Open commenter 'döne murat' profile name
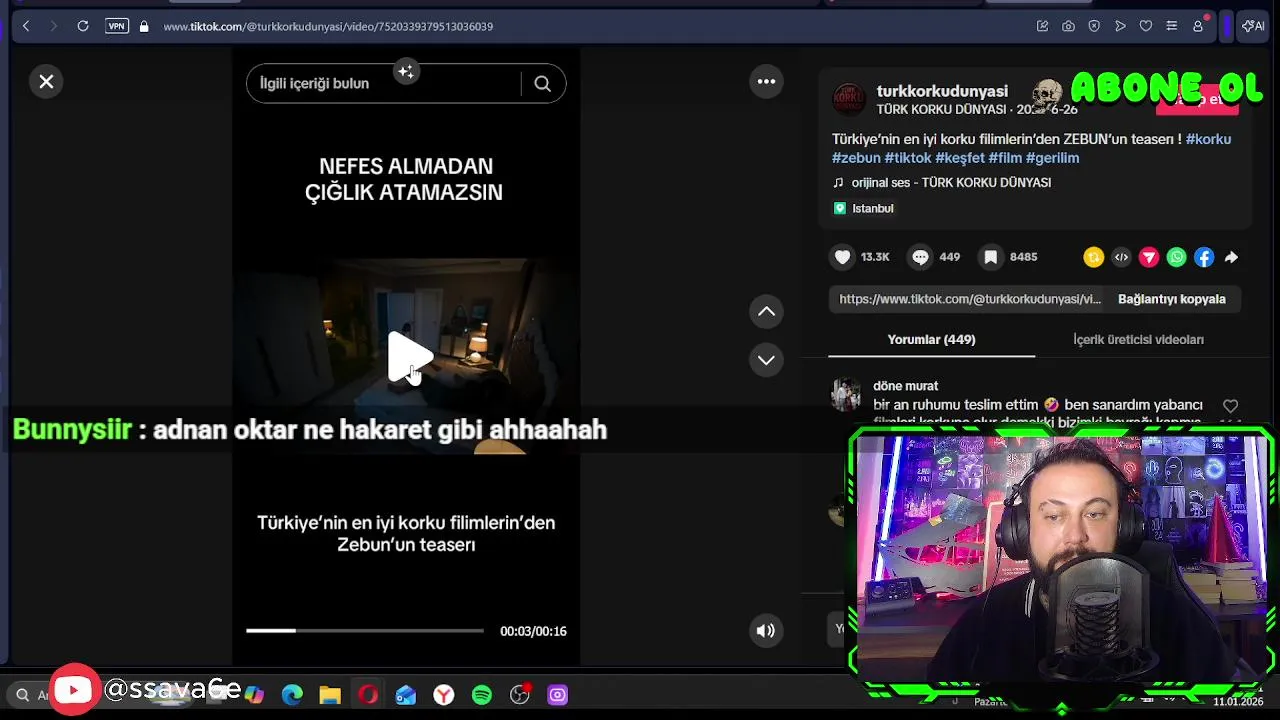Screen dimensions: 1280x720 pyautogui.click(x=905, y=386)
